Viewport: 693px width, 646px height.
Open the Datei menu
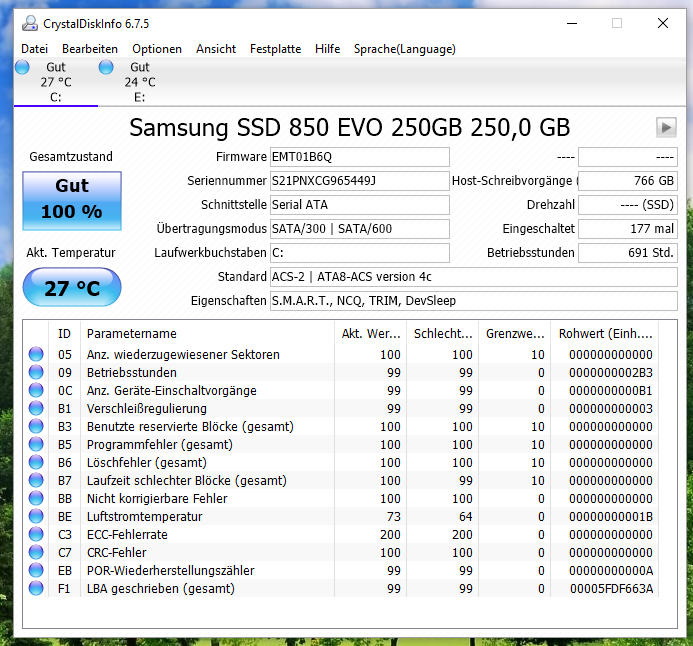[34, 49]
